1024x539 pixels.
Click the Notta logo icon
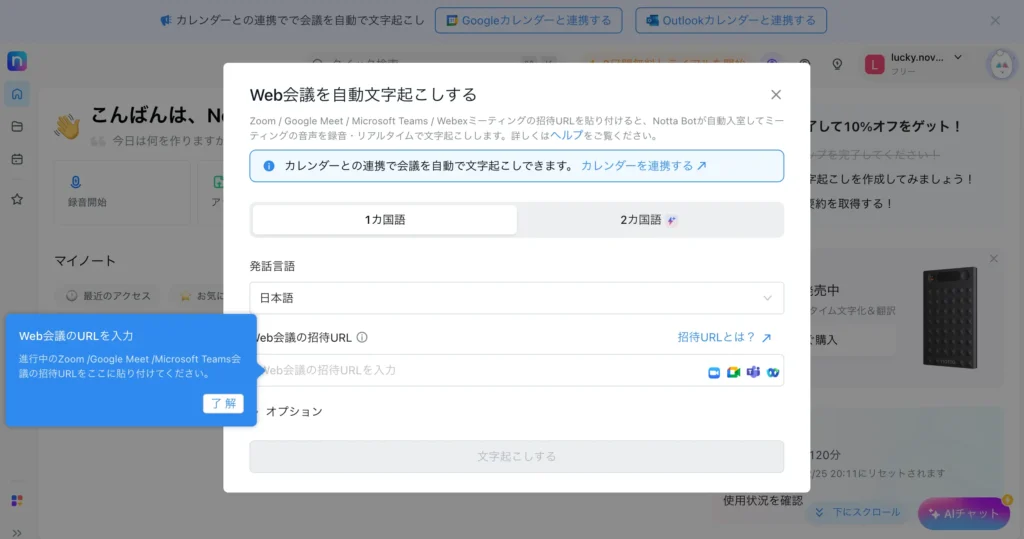pos(17,61)
